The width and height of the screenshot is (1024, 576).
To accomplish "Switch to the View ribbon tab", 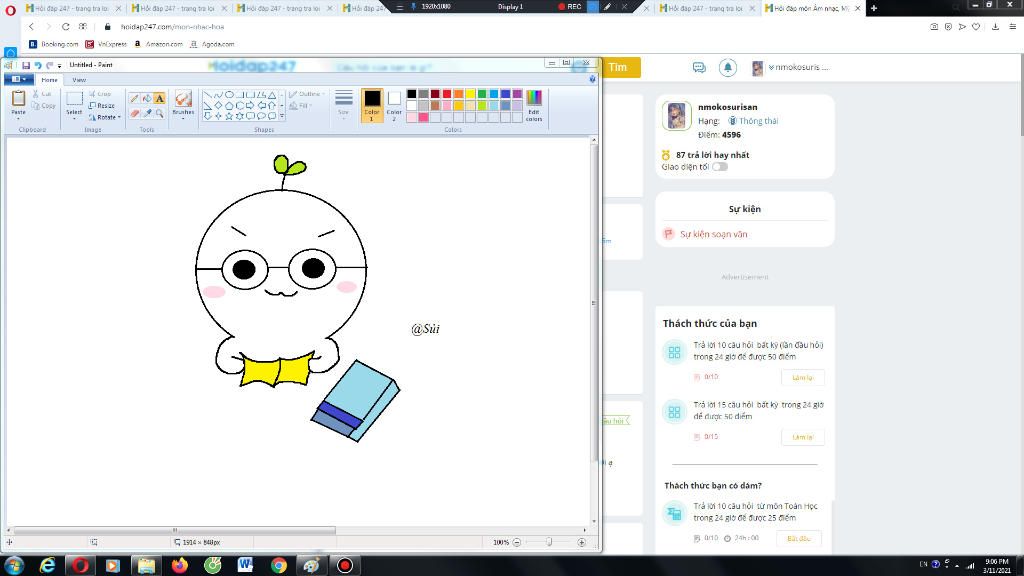I will 79,80.
